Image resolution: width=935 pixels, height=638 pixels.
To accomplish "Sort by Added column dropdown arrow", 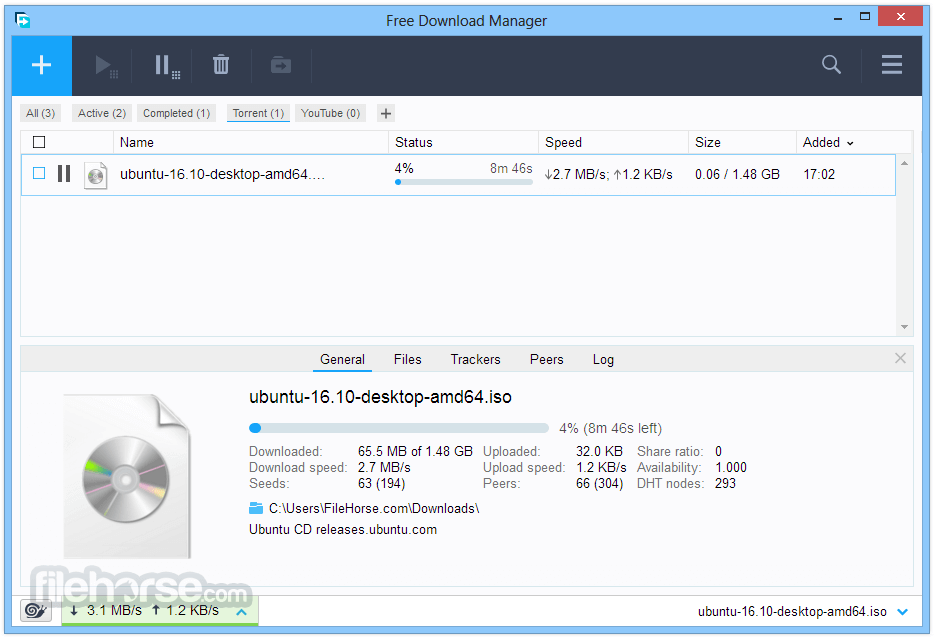I will [x=850, y=143].
